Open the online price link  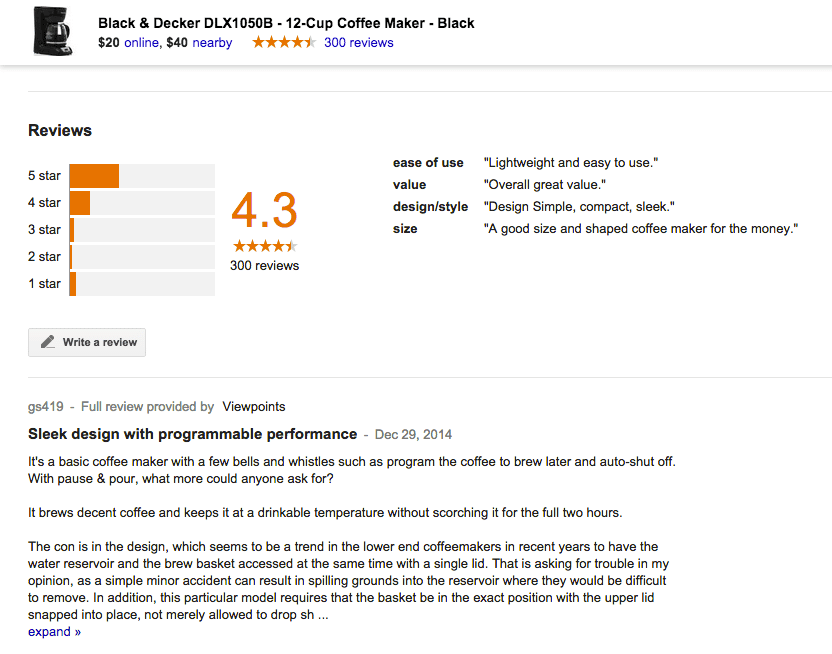pos(141,43)
